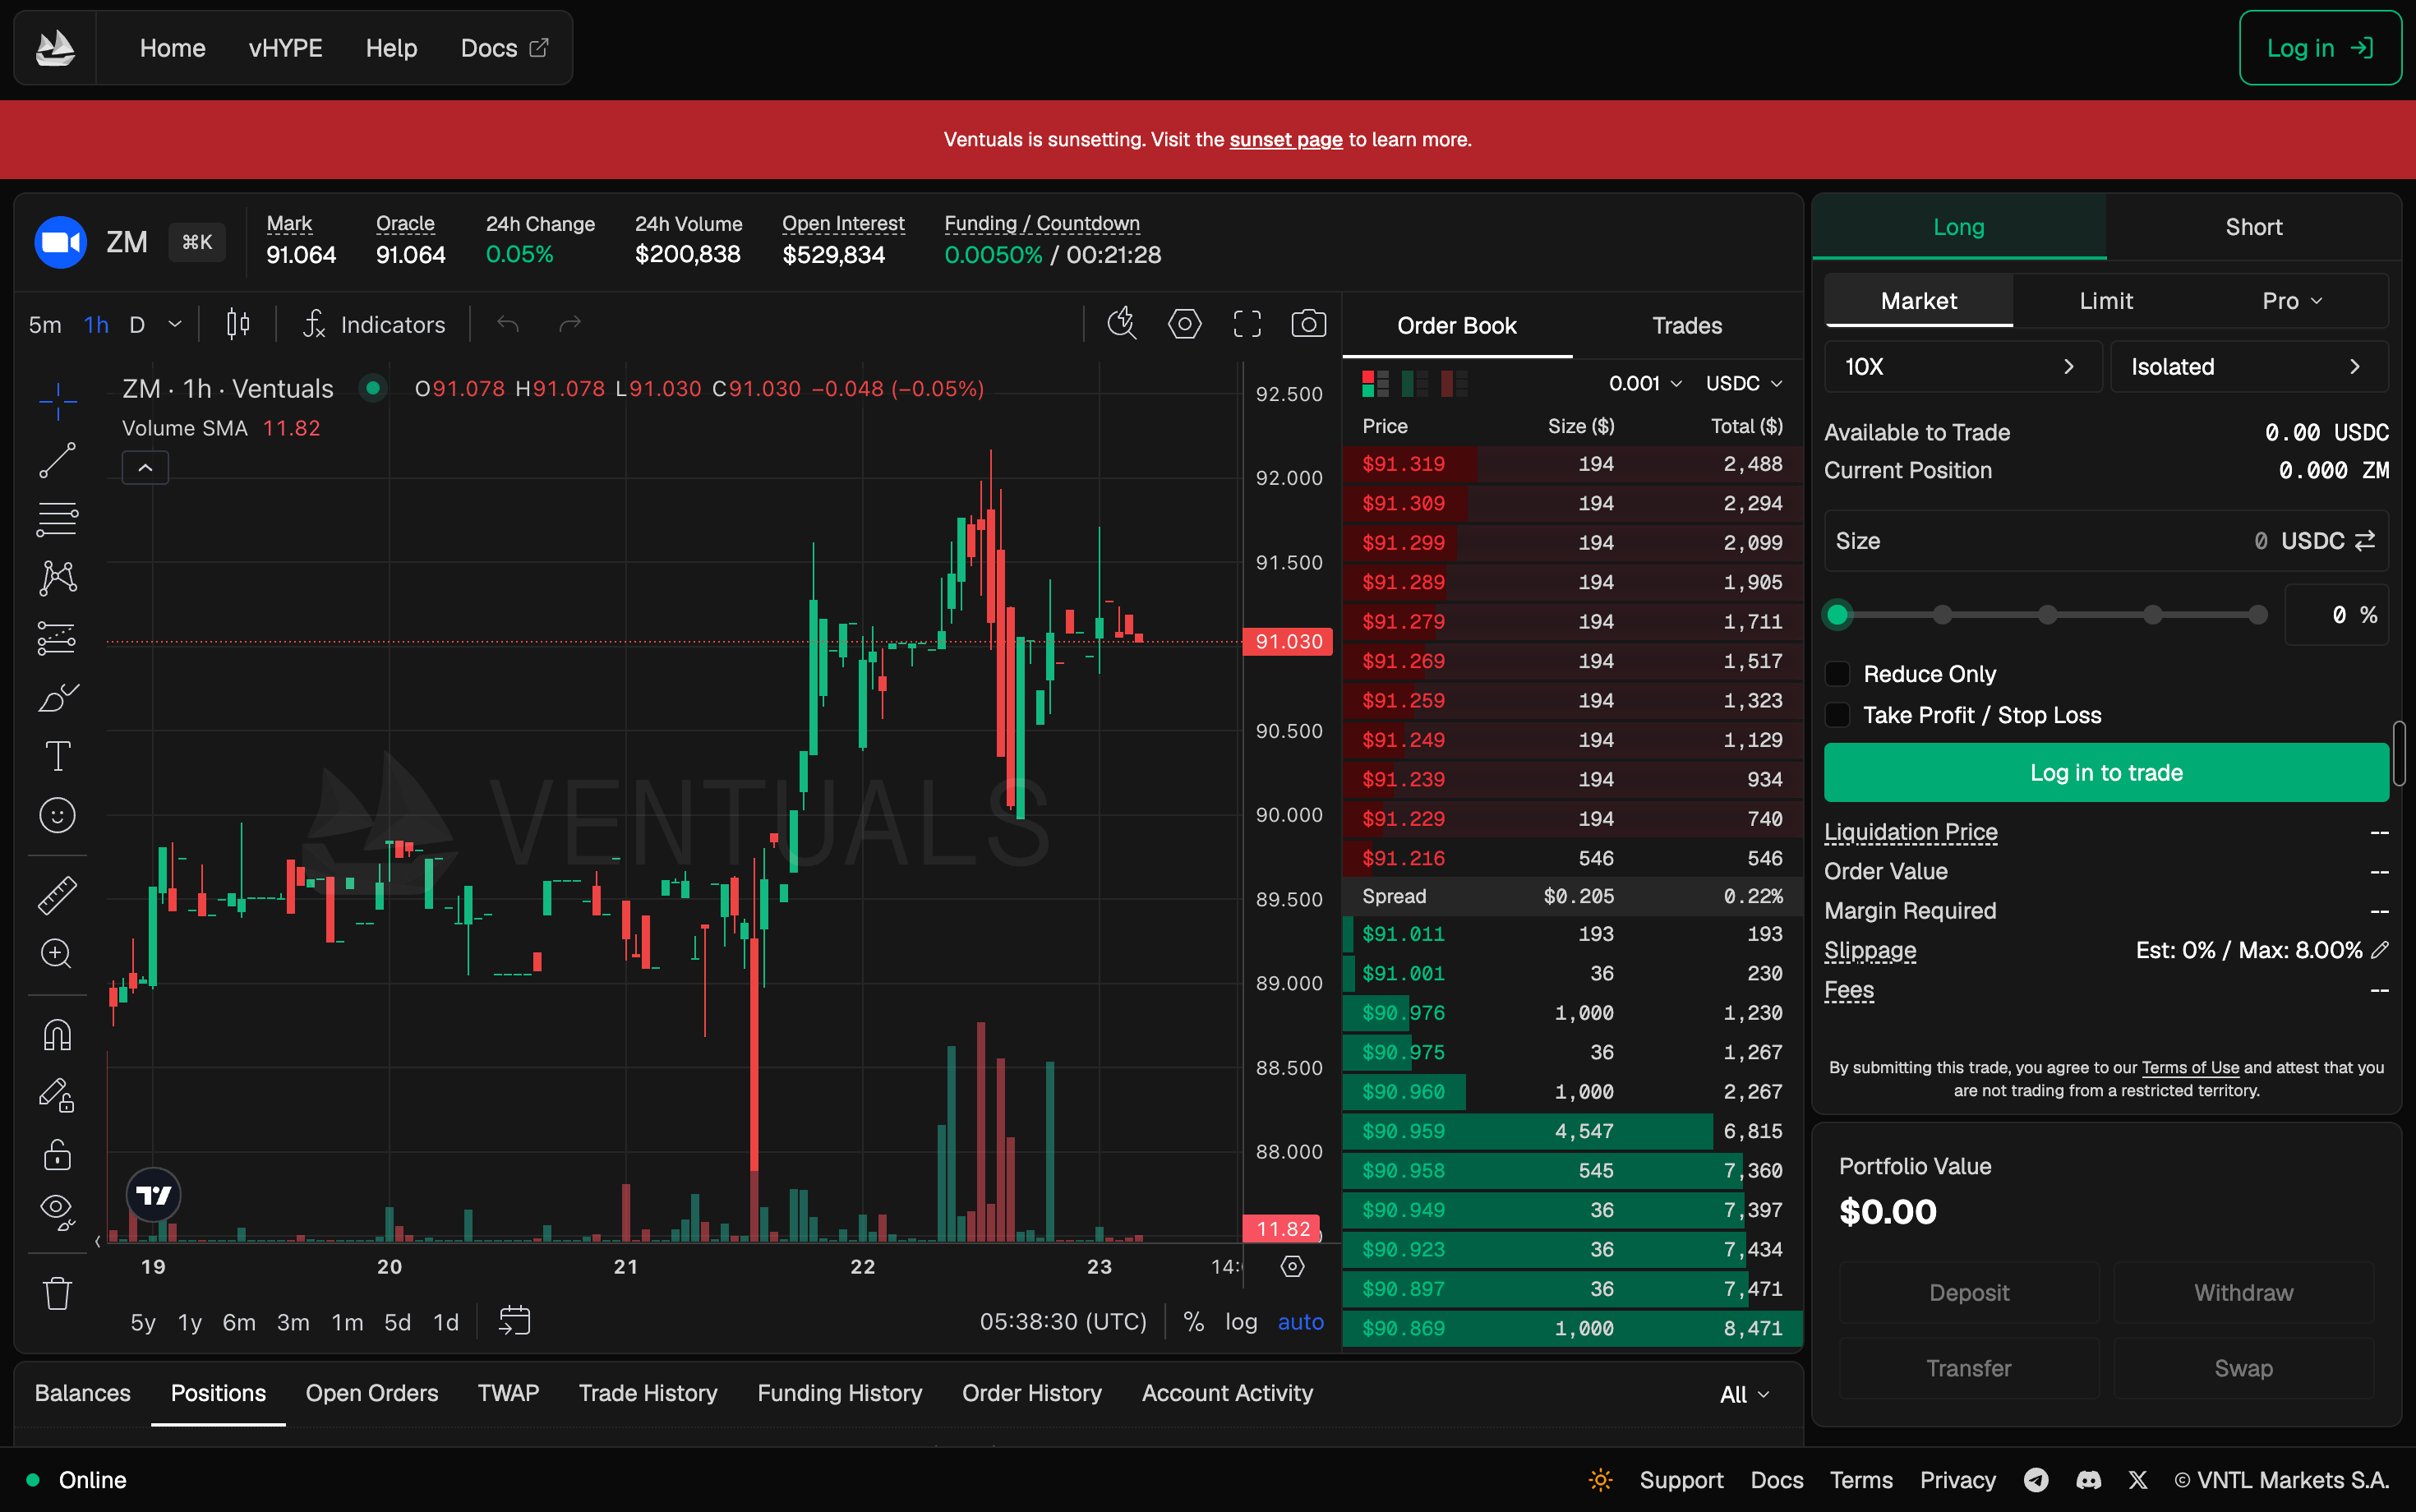Image resolution: width=2416 pixels, height=1512 pixels.
Task: Toggle magnet mode for drawings
Action: tap(57, 1035)
